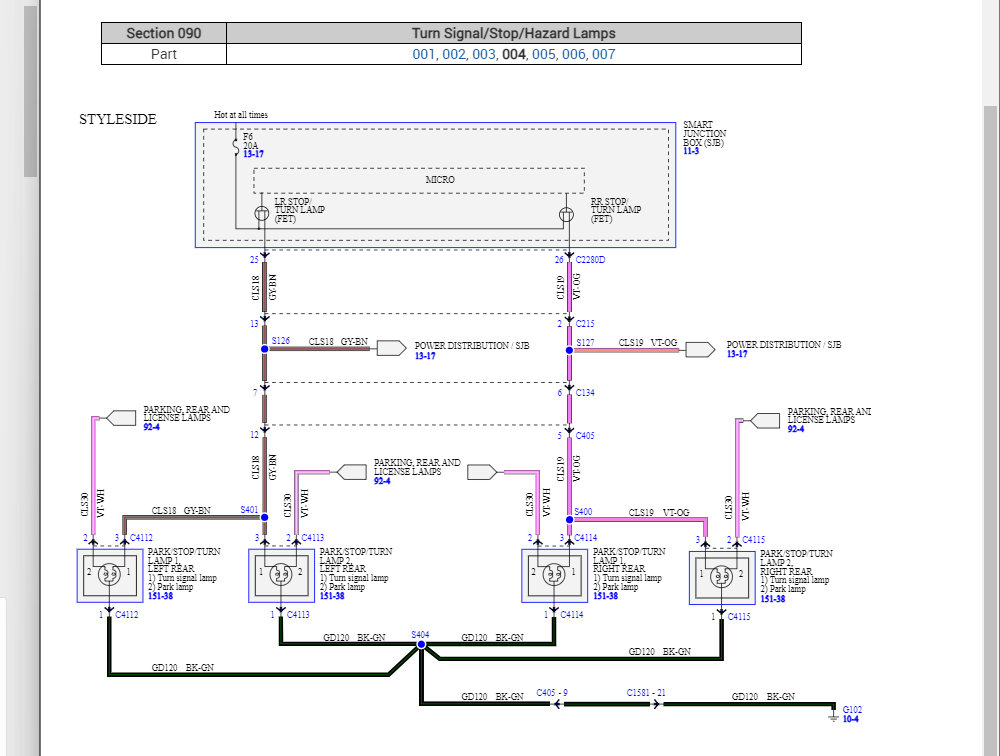Image resolution: width=1000 pixels, height=756 pixels.
Task: Click lamp socket symbol of Lamp 1 Right Rear
Action: pos(554,575)
